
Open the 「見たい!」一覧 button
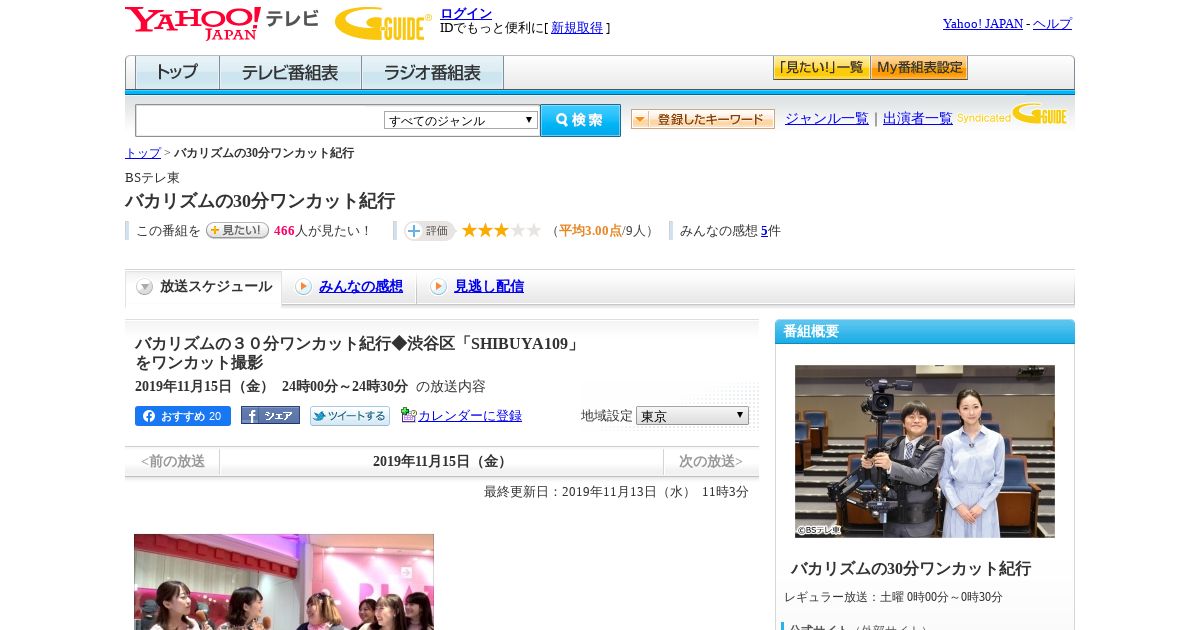tap(821, 68)
